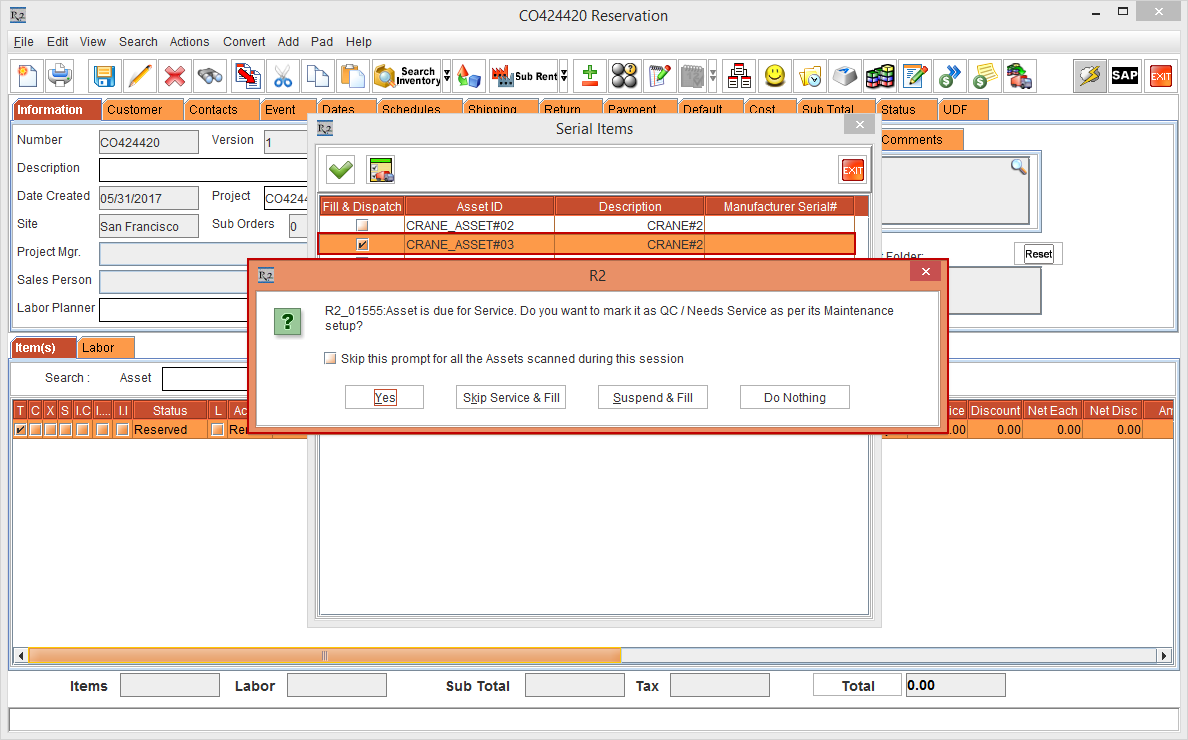Image resolution: width=1188 pixels, height=740 pixels.
Task: Click the binoculars find icon
Action: click(210, 76)
